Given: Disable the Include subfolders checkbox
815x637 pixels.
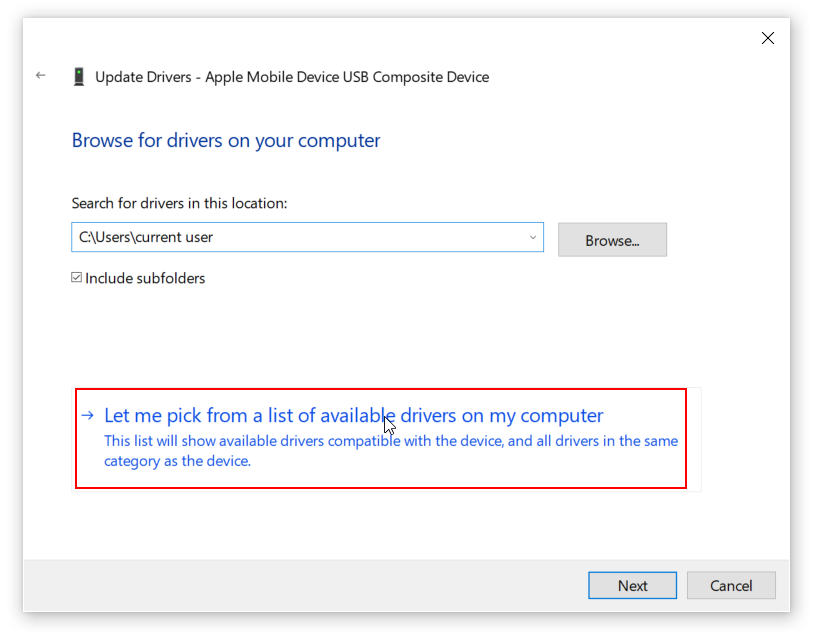Looking at the screenshot, I should pyautogui.click(x=77, y=277).
